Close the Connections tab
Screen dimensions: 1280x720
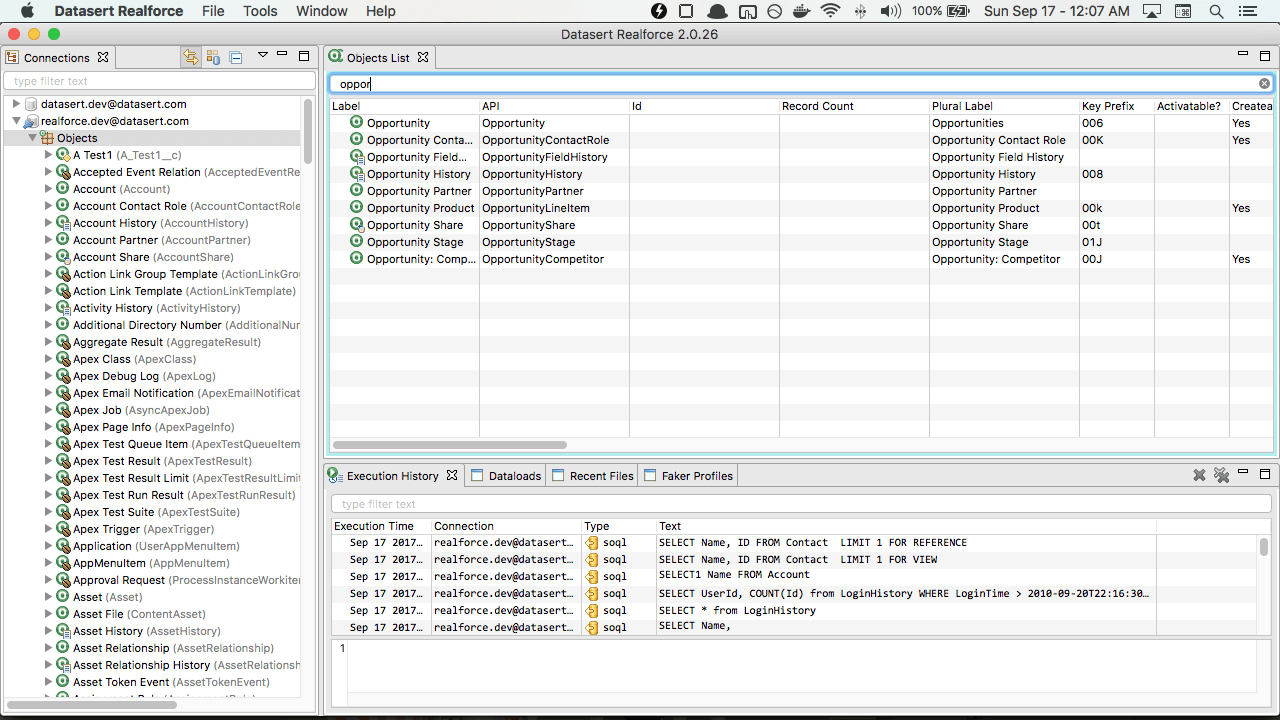103,57
